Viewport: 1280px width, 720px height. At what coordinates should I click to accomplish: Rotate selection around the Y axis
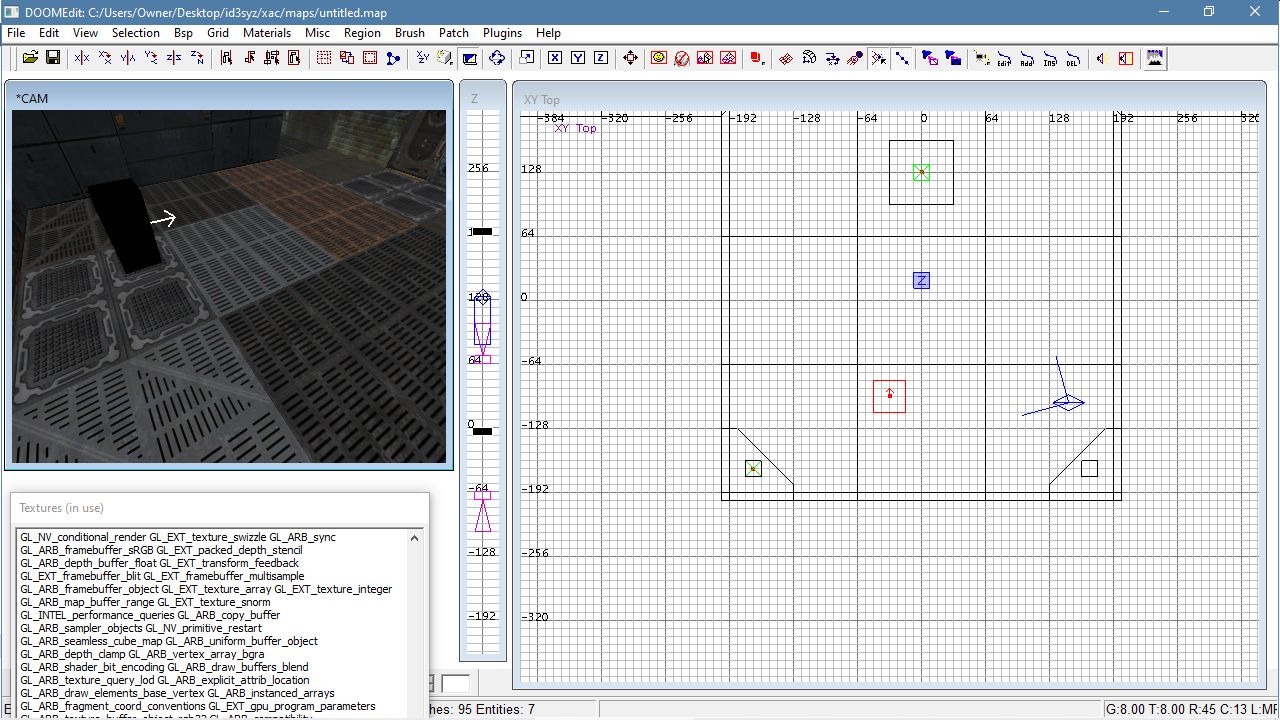point(151,58)
